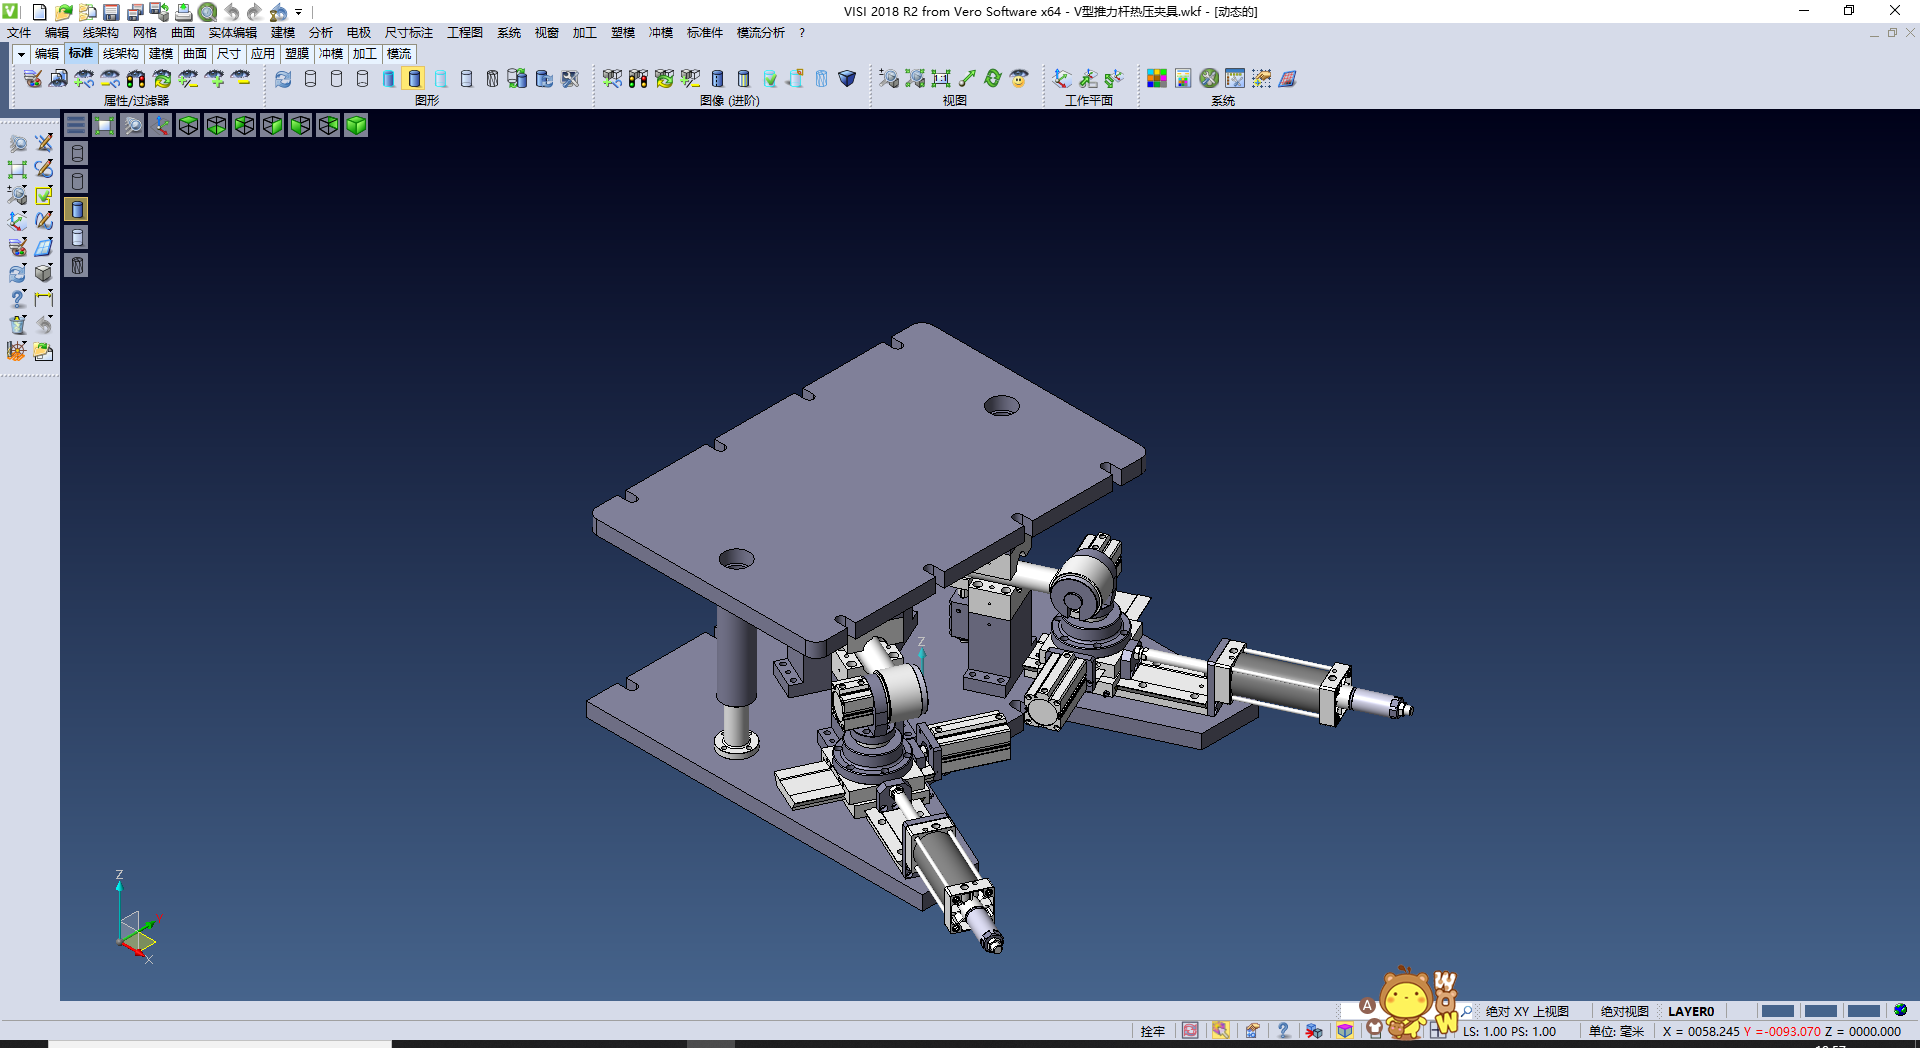1920x1048 pixels.
Task: Toggle the highlighted purple cube status icon
Action: [x=1345, y=1031]
